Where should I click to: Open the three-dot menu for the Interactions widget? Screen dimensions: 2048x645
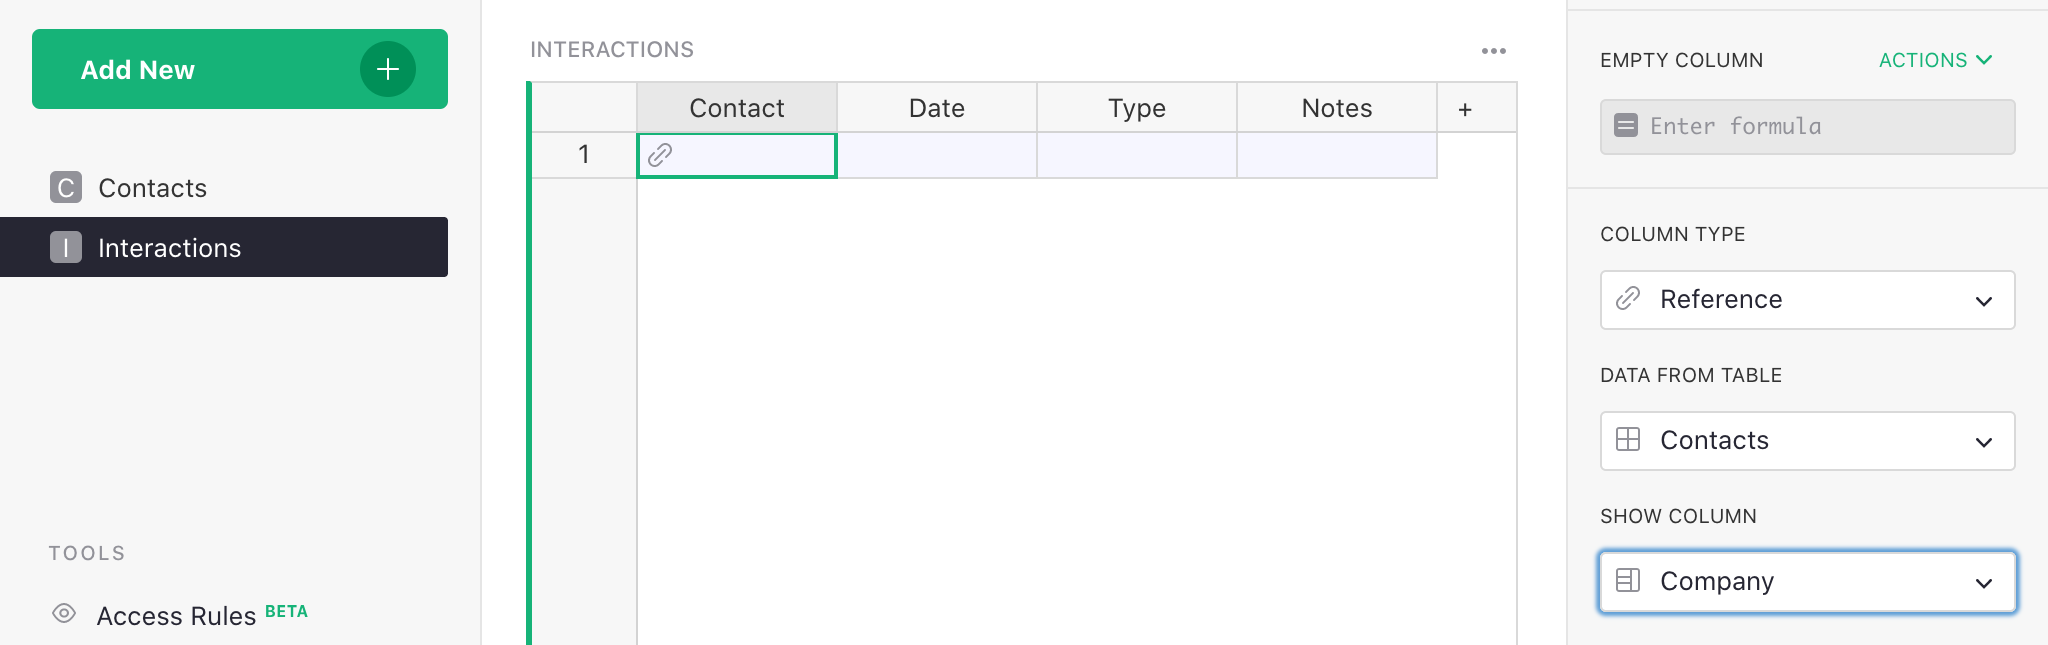click(1493, 50)
